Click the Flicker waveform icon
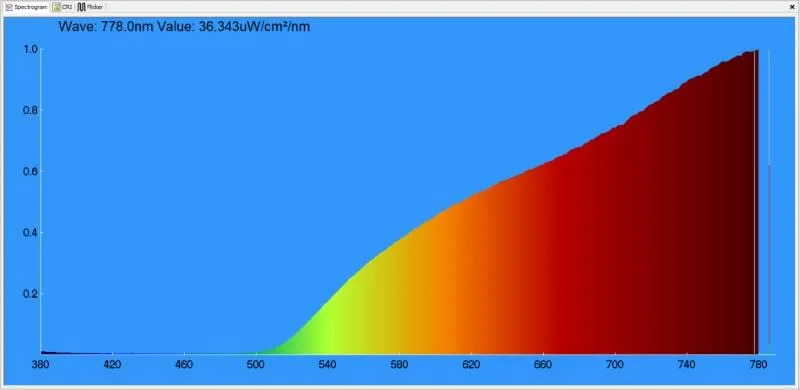This screenshot has width=800, height=390. pyautogui.click(x=81, y=7)
